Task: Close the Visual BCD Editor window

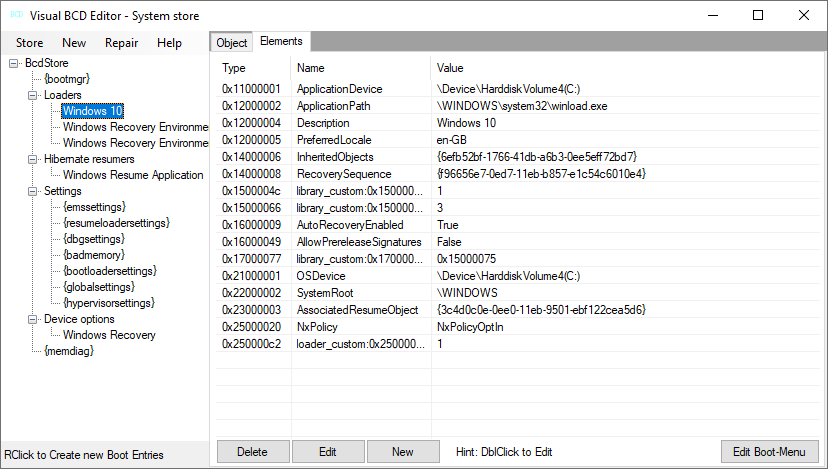Action: tap(804, 15)
